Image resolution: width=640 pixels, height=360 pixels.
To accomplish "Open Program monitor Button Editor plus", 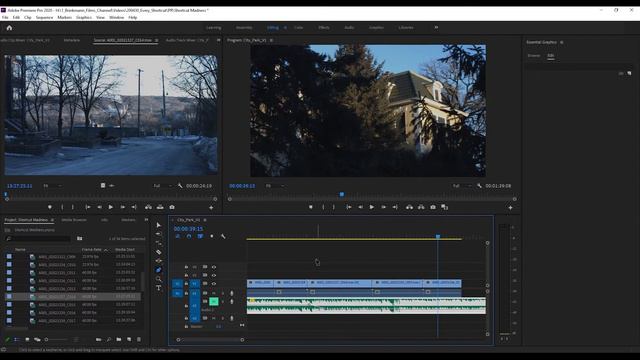I will [511, 208].
